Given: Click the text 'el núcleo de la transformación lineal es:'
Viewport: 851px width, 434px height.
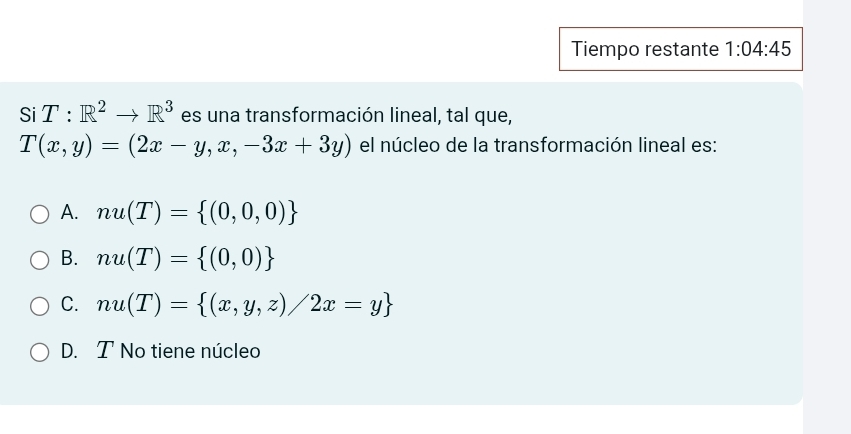Looking at the screenshot, I should (x=538, y=145).
